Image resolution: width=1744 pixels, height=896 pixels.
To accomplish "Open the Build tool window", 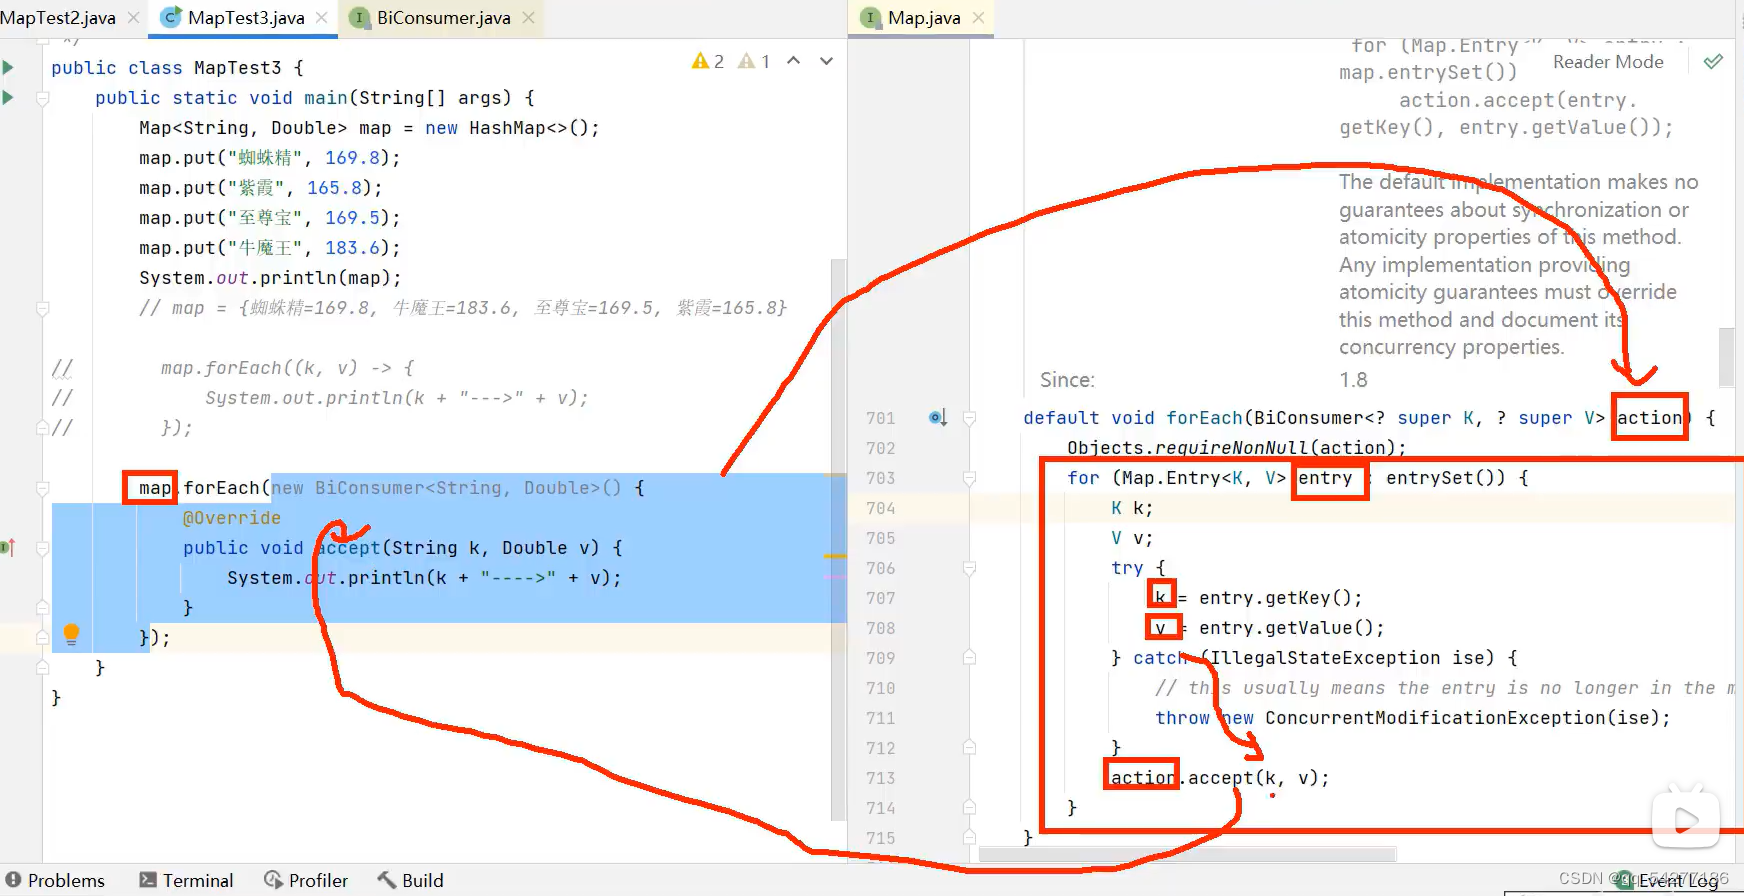I will [410, 880].
